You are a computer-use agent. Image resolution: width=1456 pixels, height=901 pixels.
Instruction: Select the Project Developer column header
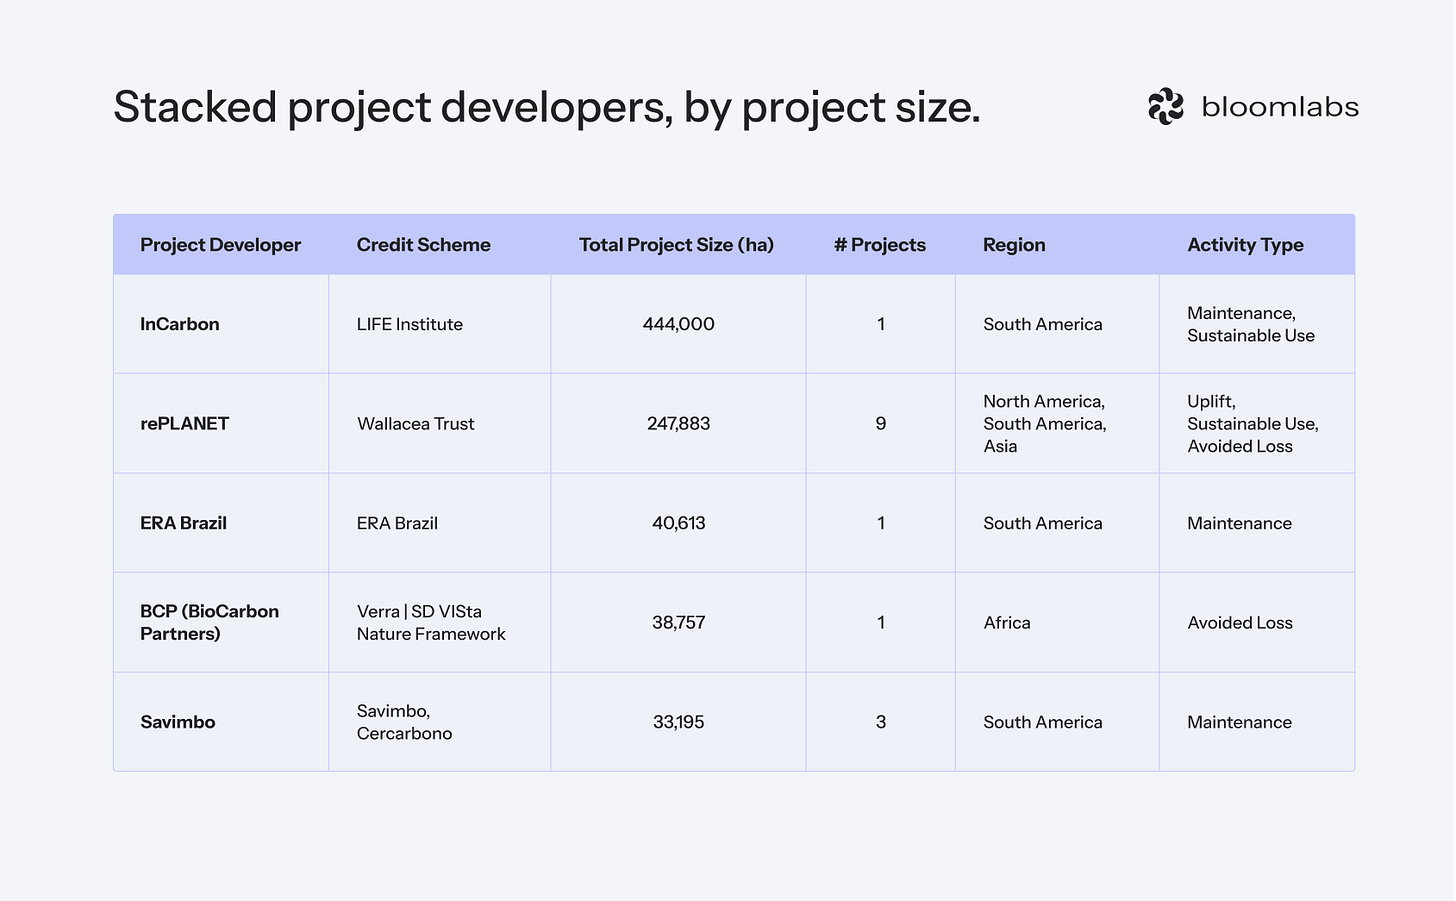(220, 245)
